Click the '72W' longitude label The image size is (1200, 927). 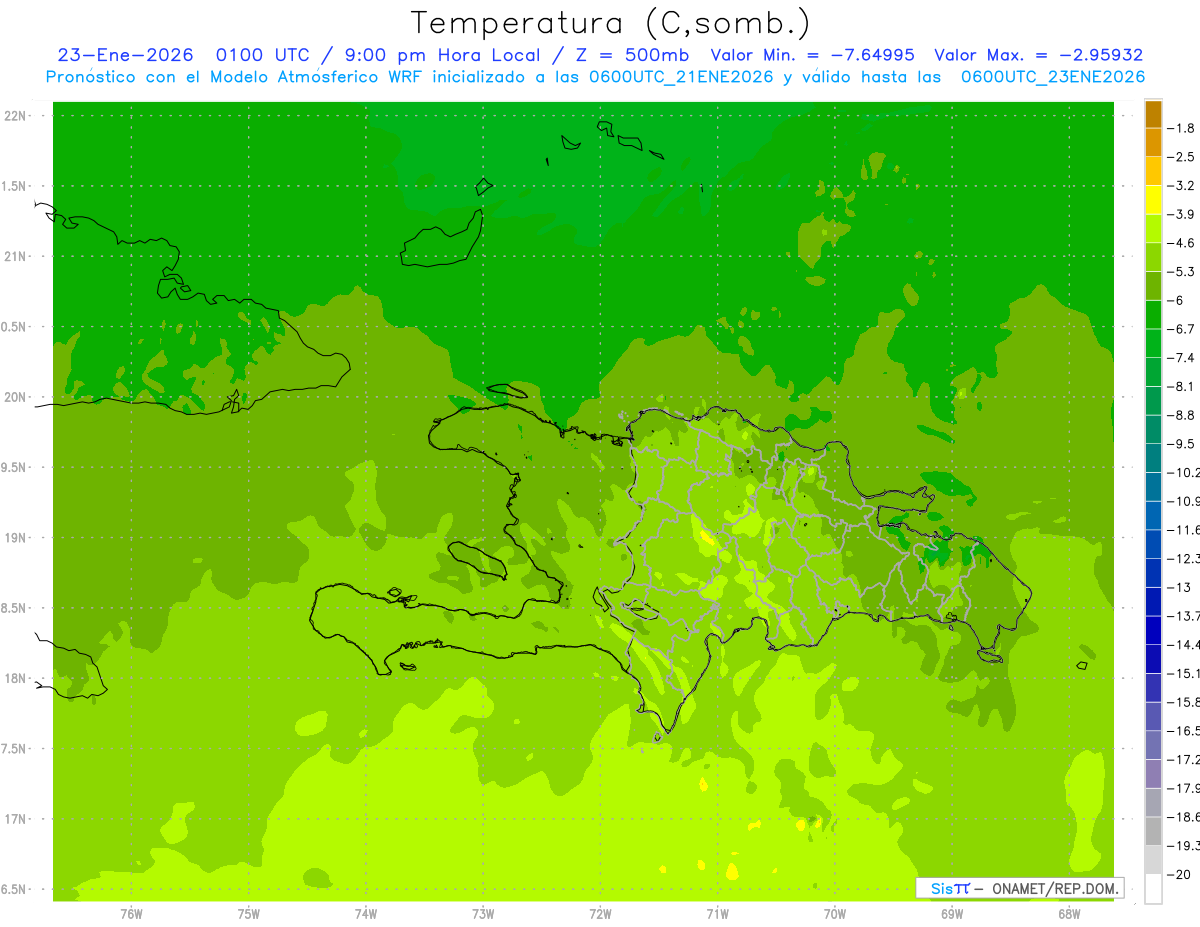pos(600,913)
